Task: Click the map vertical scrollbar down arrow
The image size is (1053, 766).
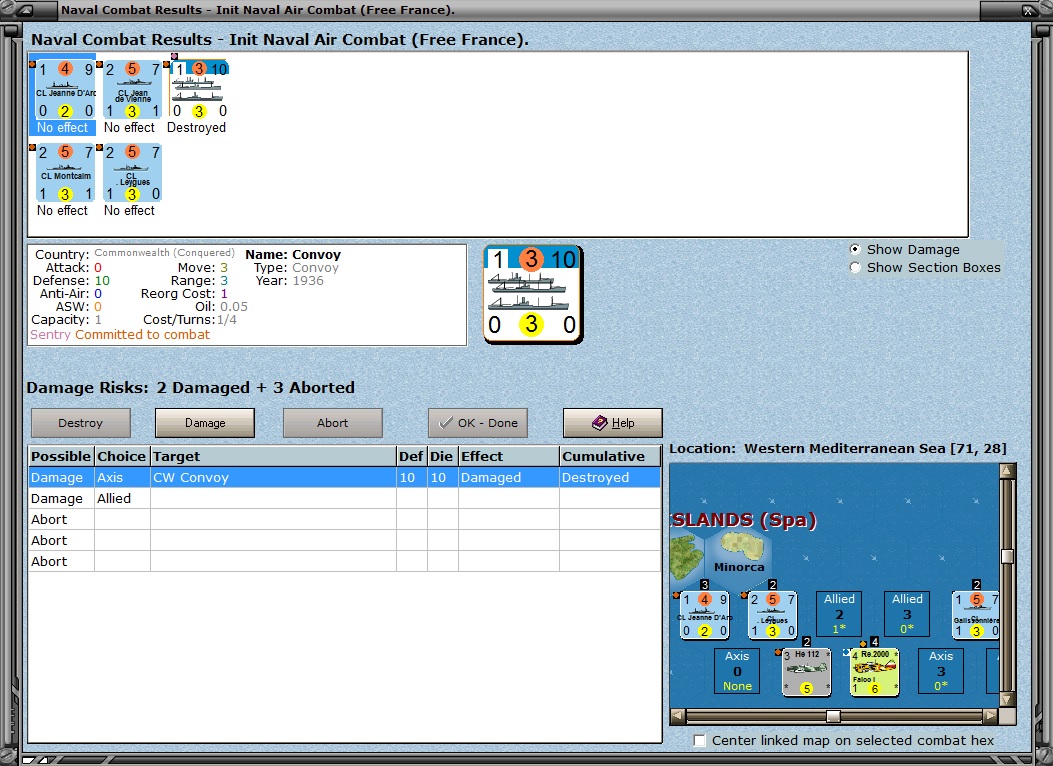Action: (x=1007, y=700)
